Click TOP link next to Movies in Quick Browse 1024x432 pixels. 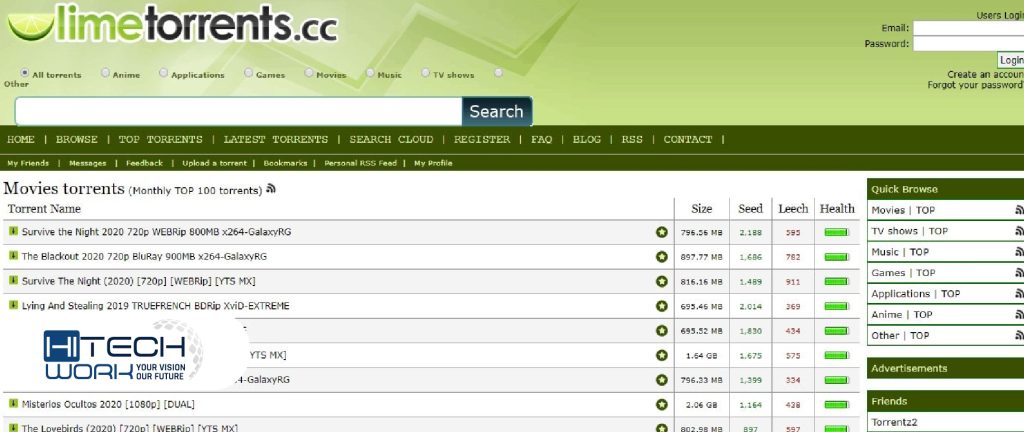tap(925, 210)
